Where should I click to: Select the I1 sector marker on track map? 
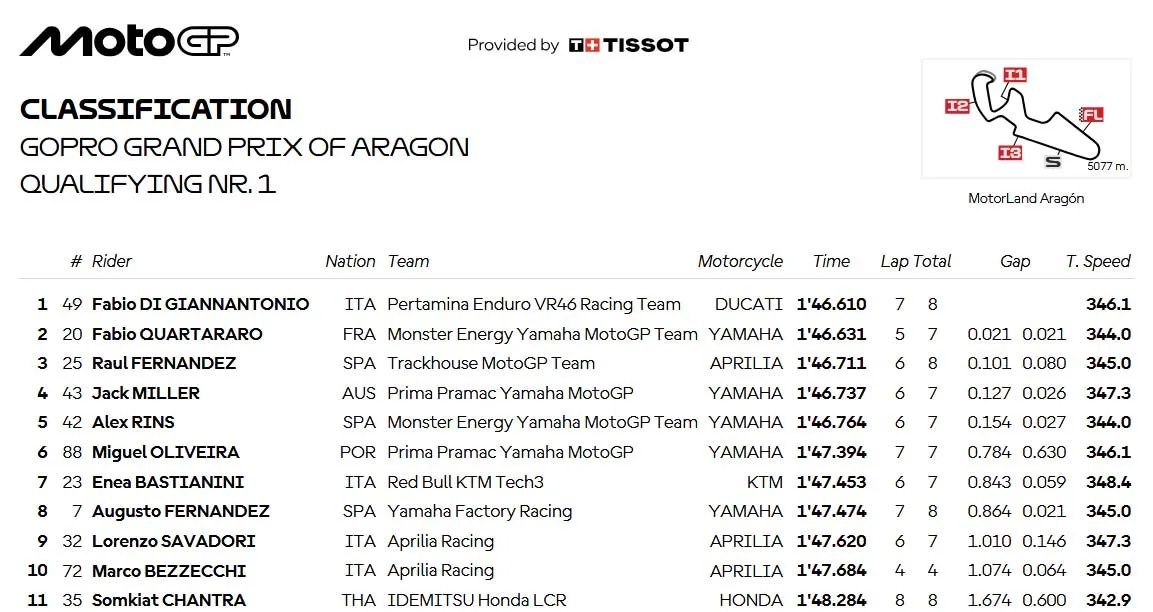coord(1015,74)
